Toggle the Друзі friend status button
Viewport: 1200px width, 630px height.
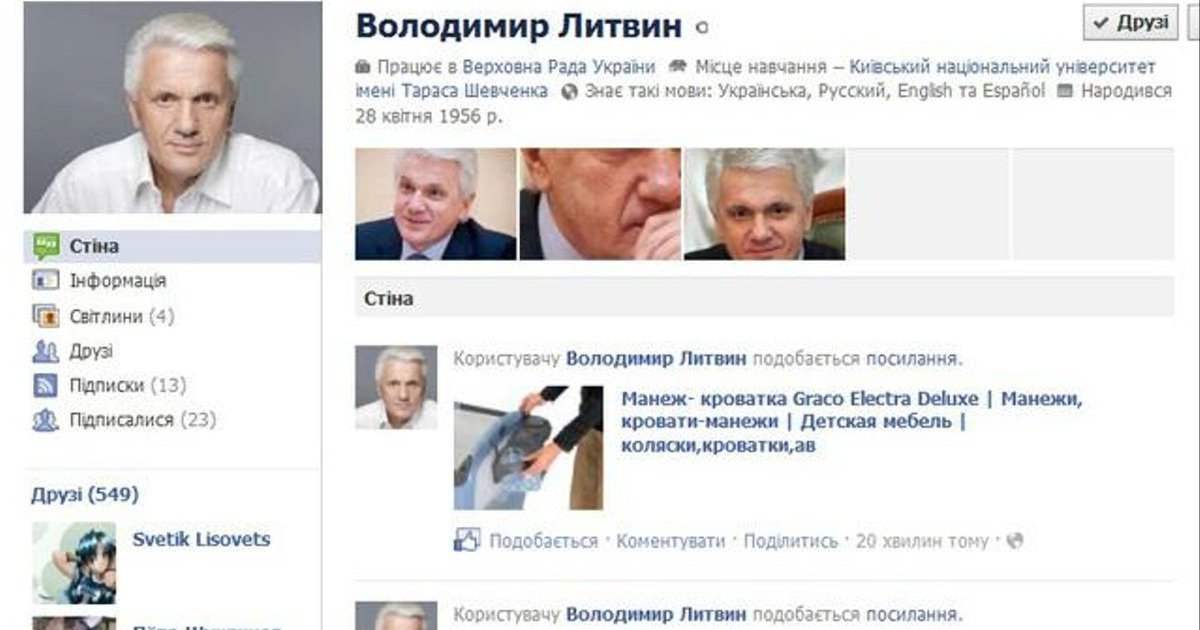[x=1131, y=22]
